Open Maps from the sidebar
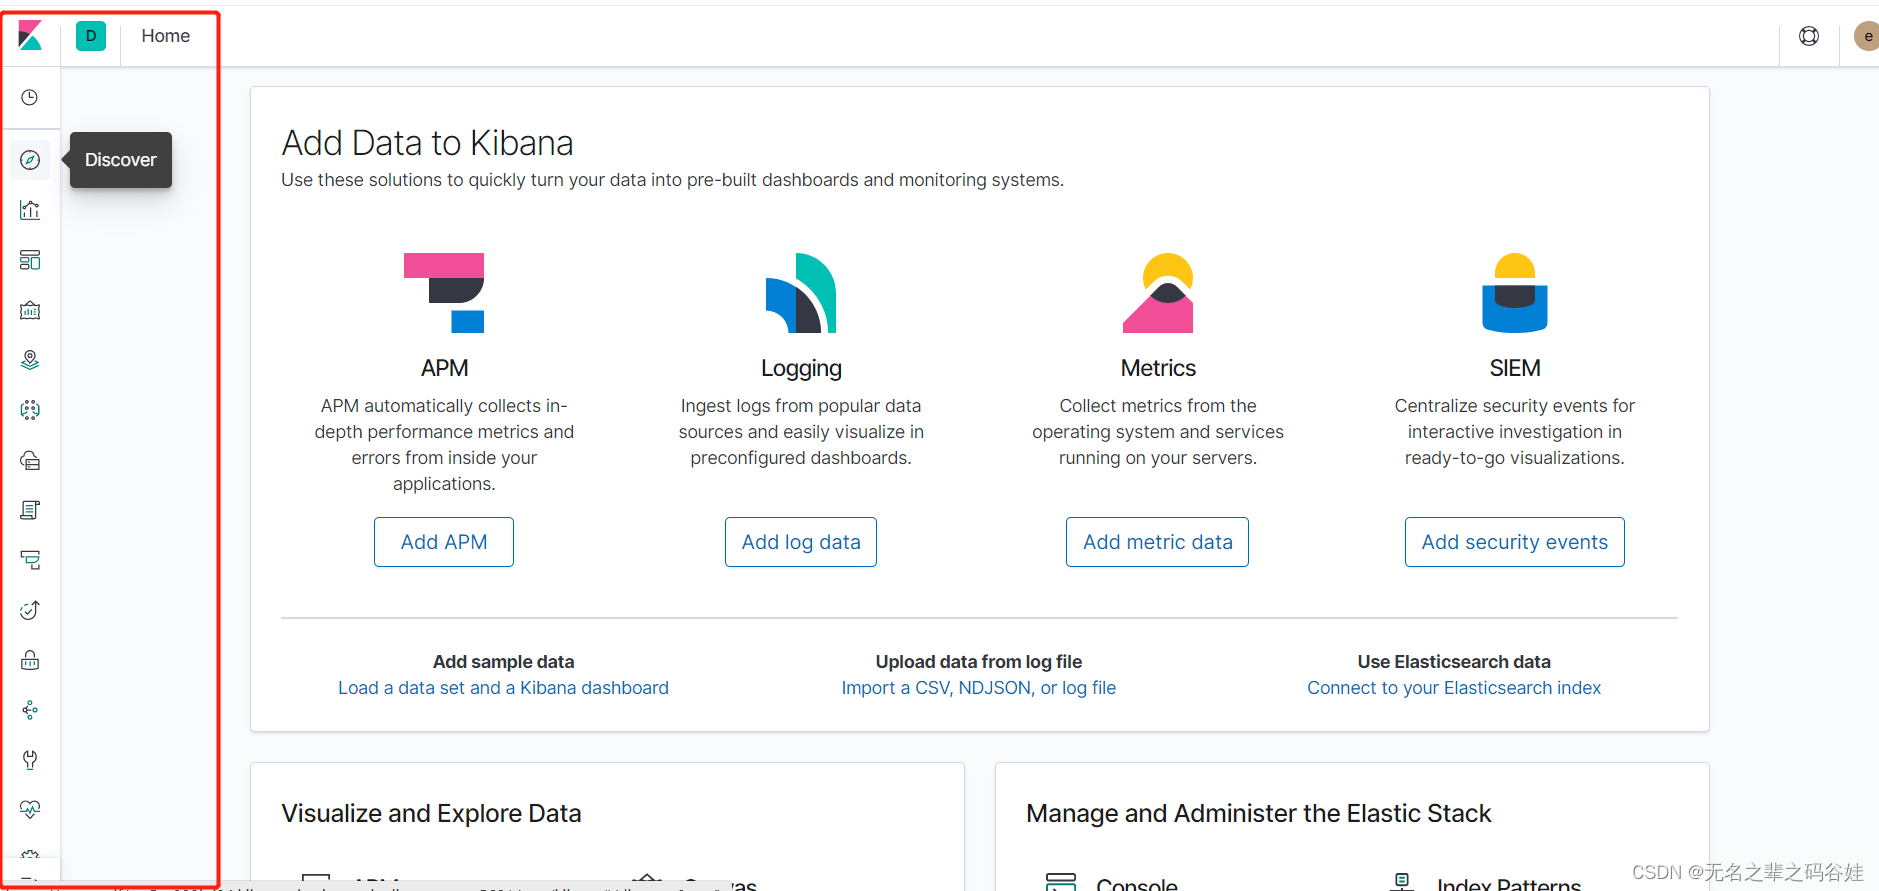 pyautogui.click(x=30, y=360)
